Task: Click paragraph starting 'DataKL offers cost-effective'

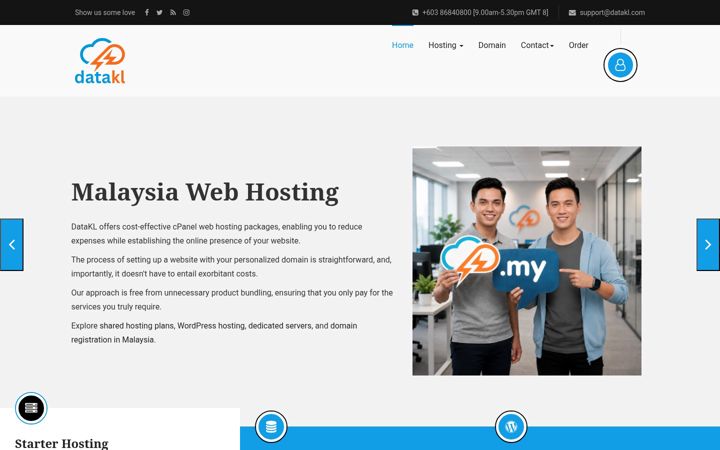Action: pos(217,234)
